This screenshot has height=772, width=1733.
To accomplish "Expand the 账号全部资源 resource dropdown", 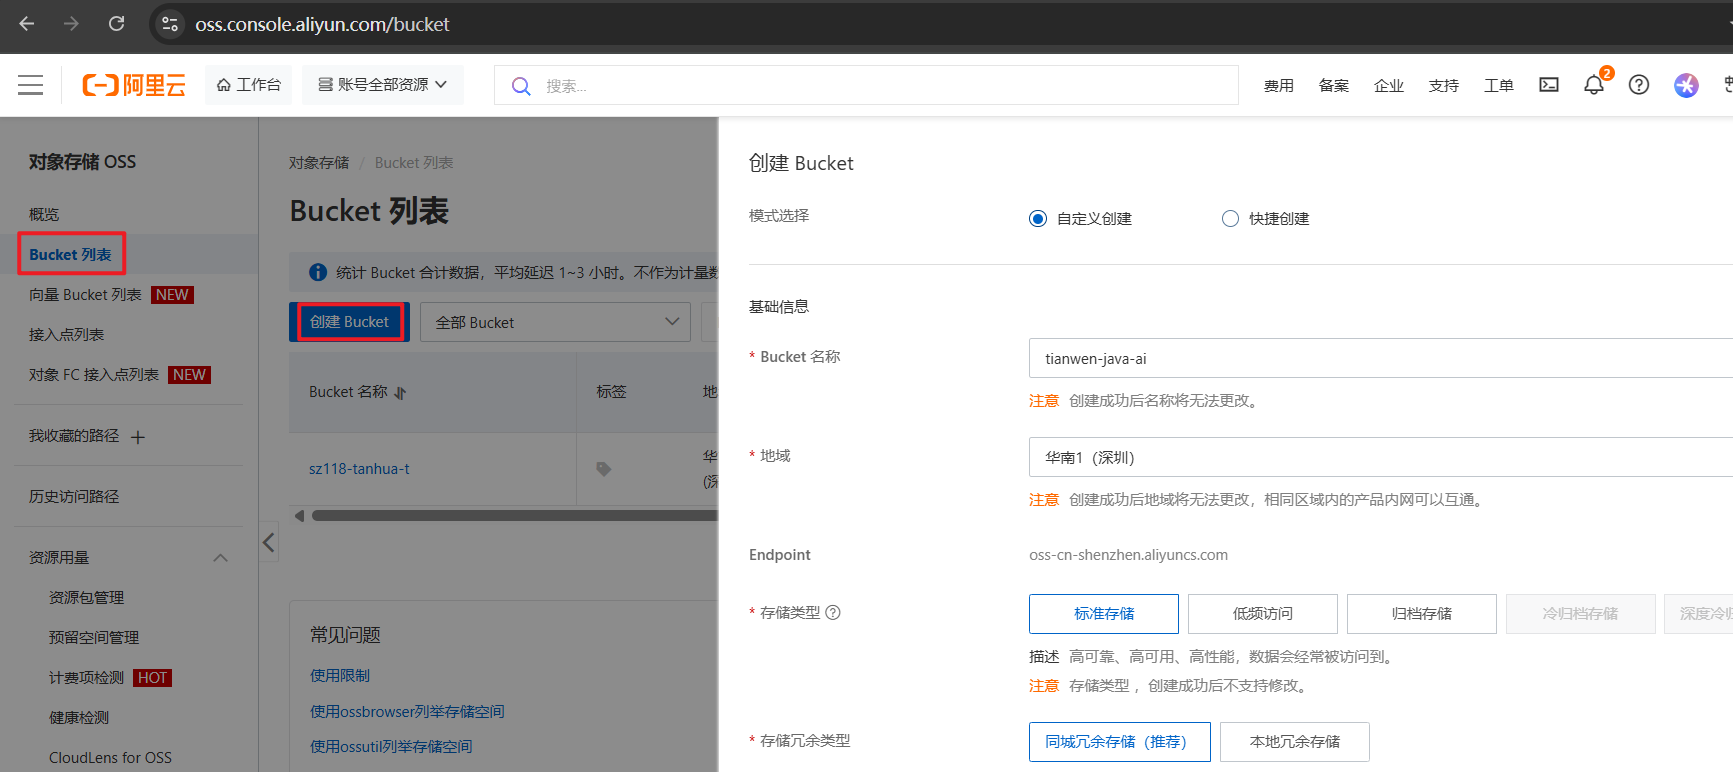I will [x=383, y=85].
